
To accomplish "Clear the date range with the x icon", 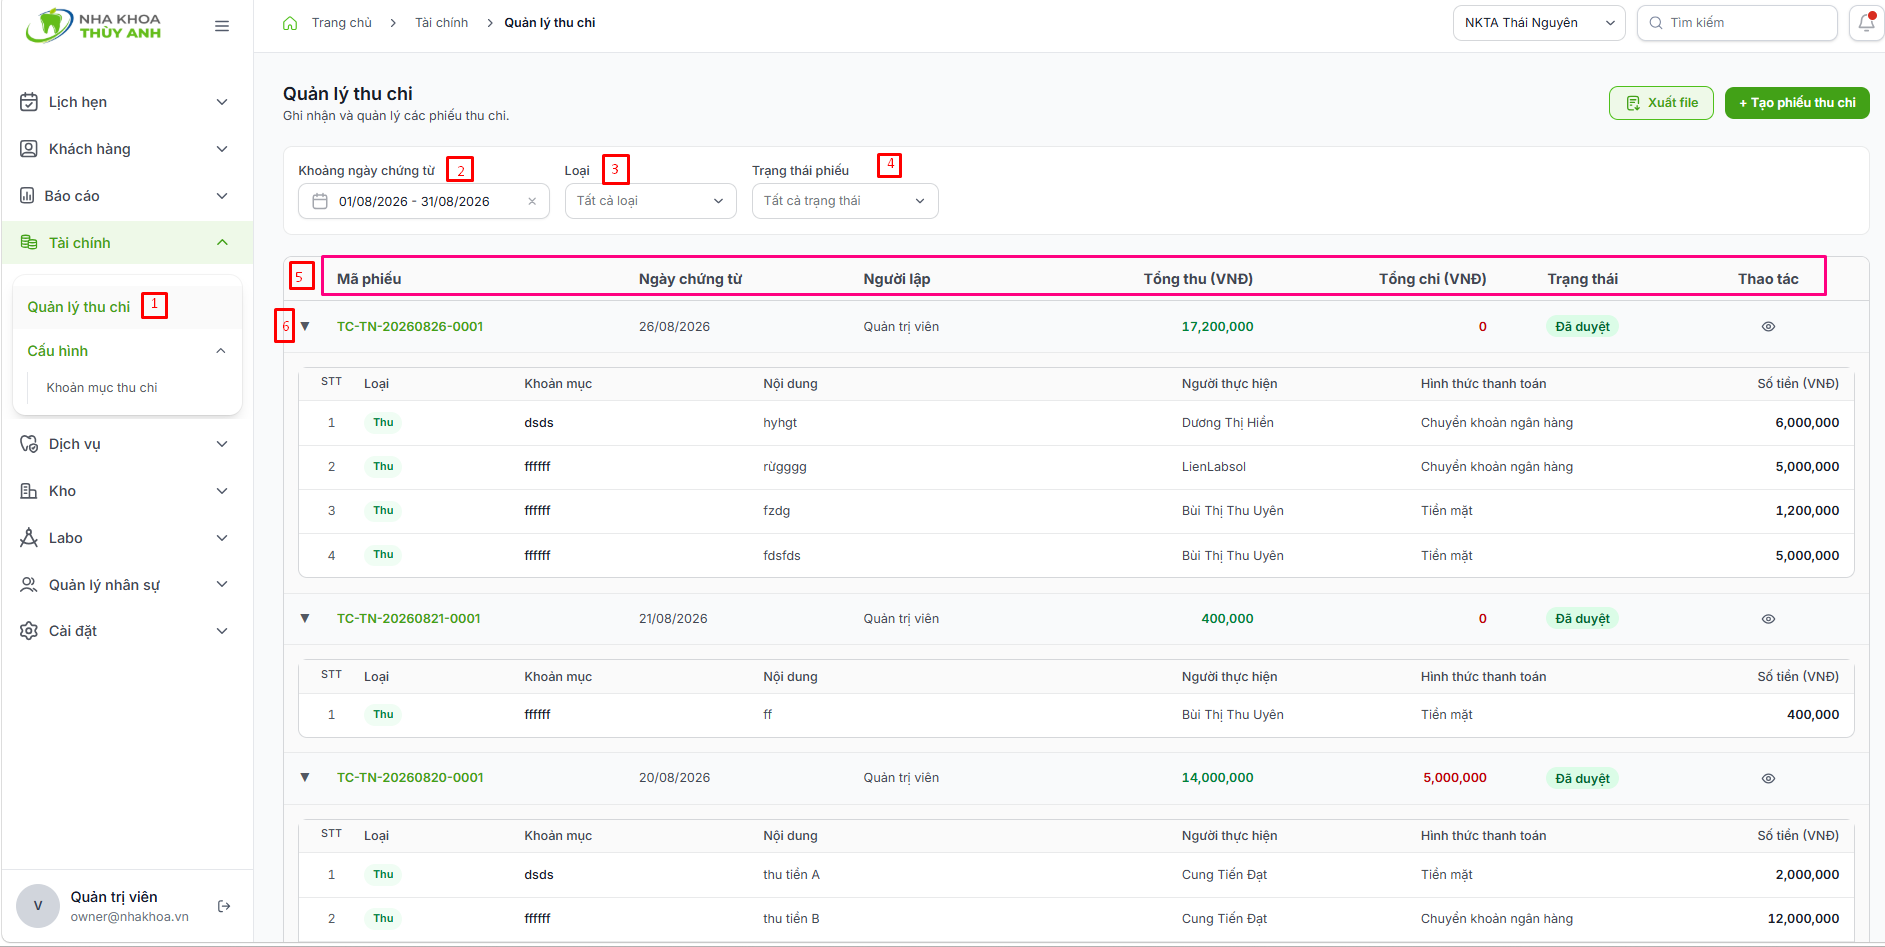I will (532, 201).
